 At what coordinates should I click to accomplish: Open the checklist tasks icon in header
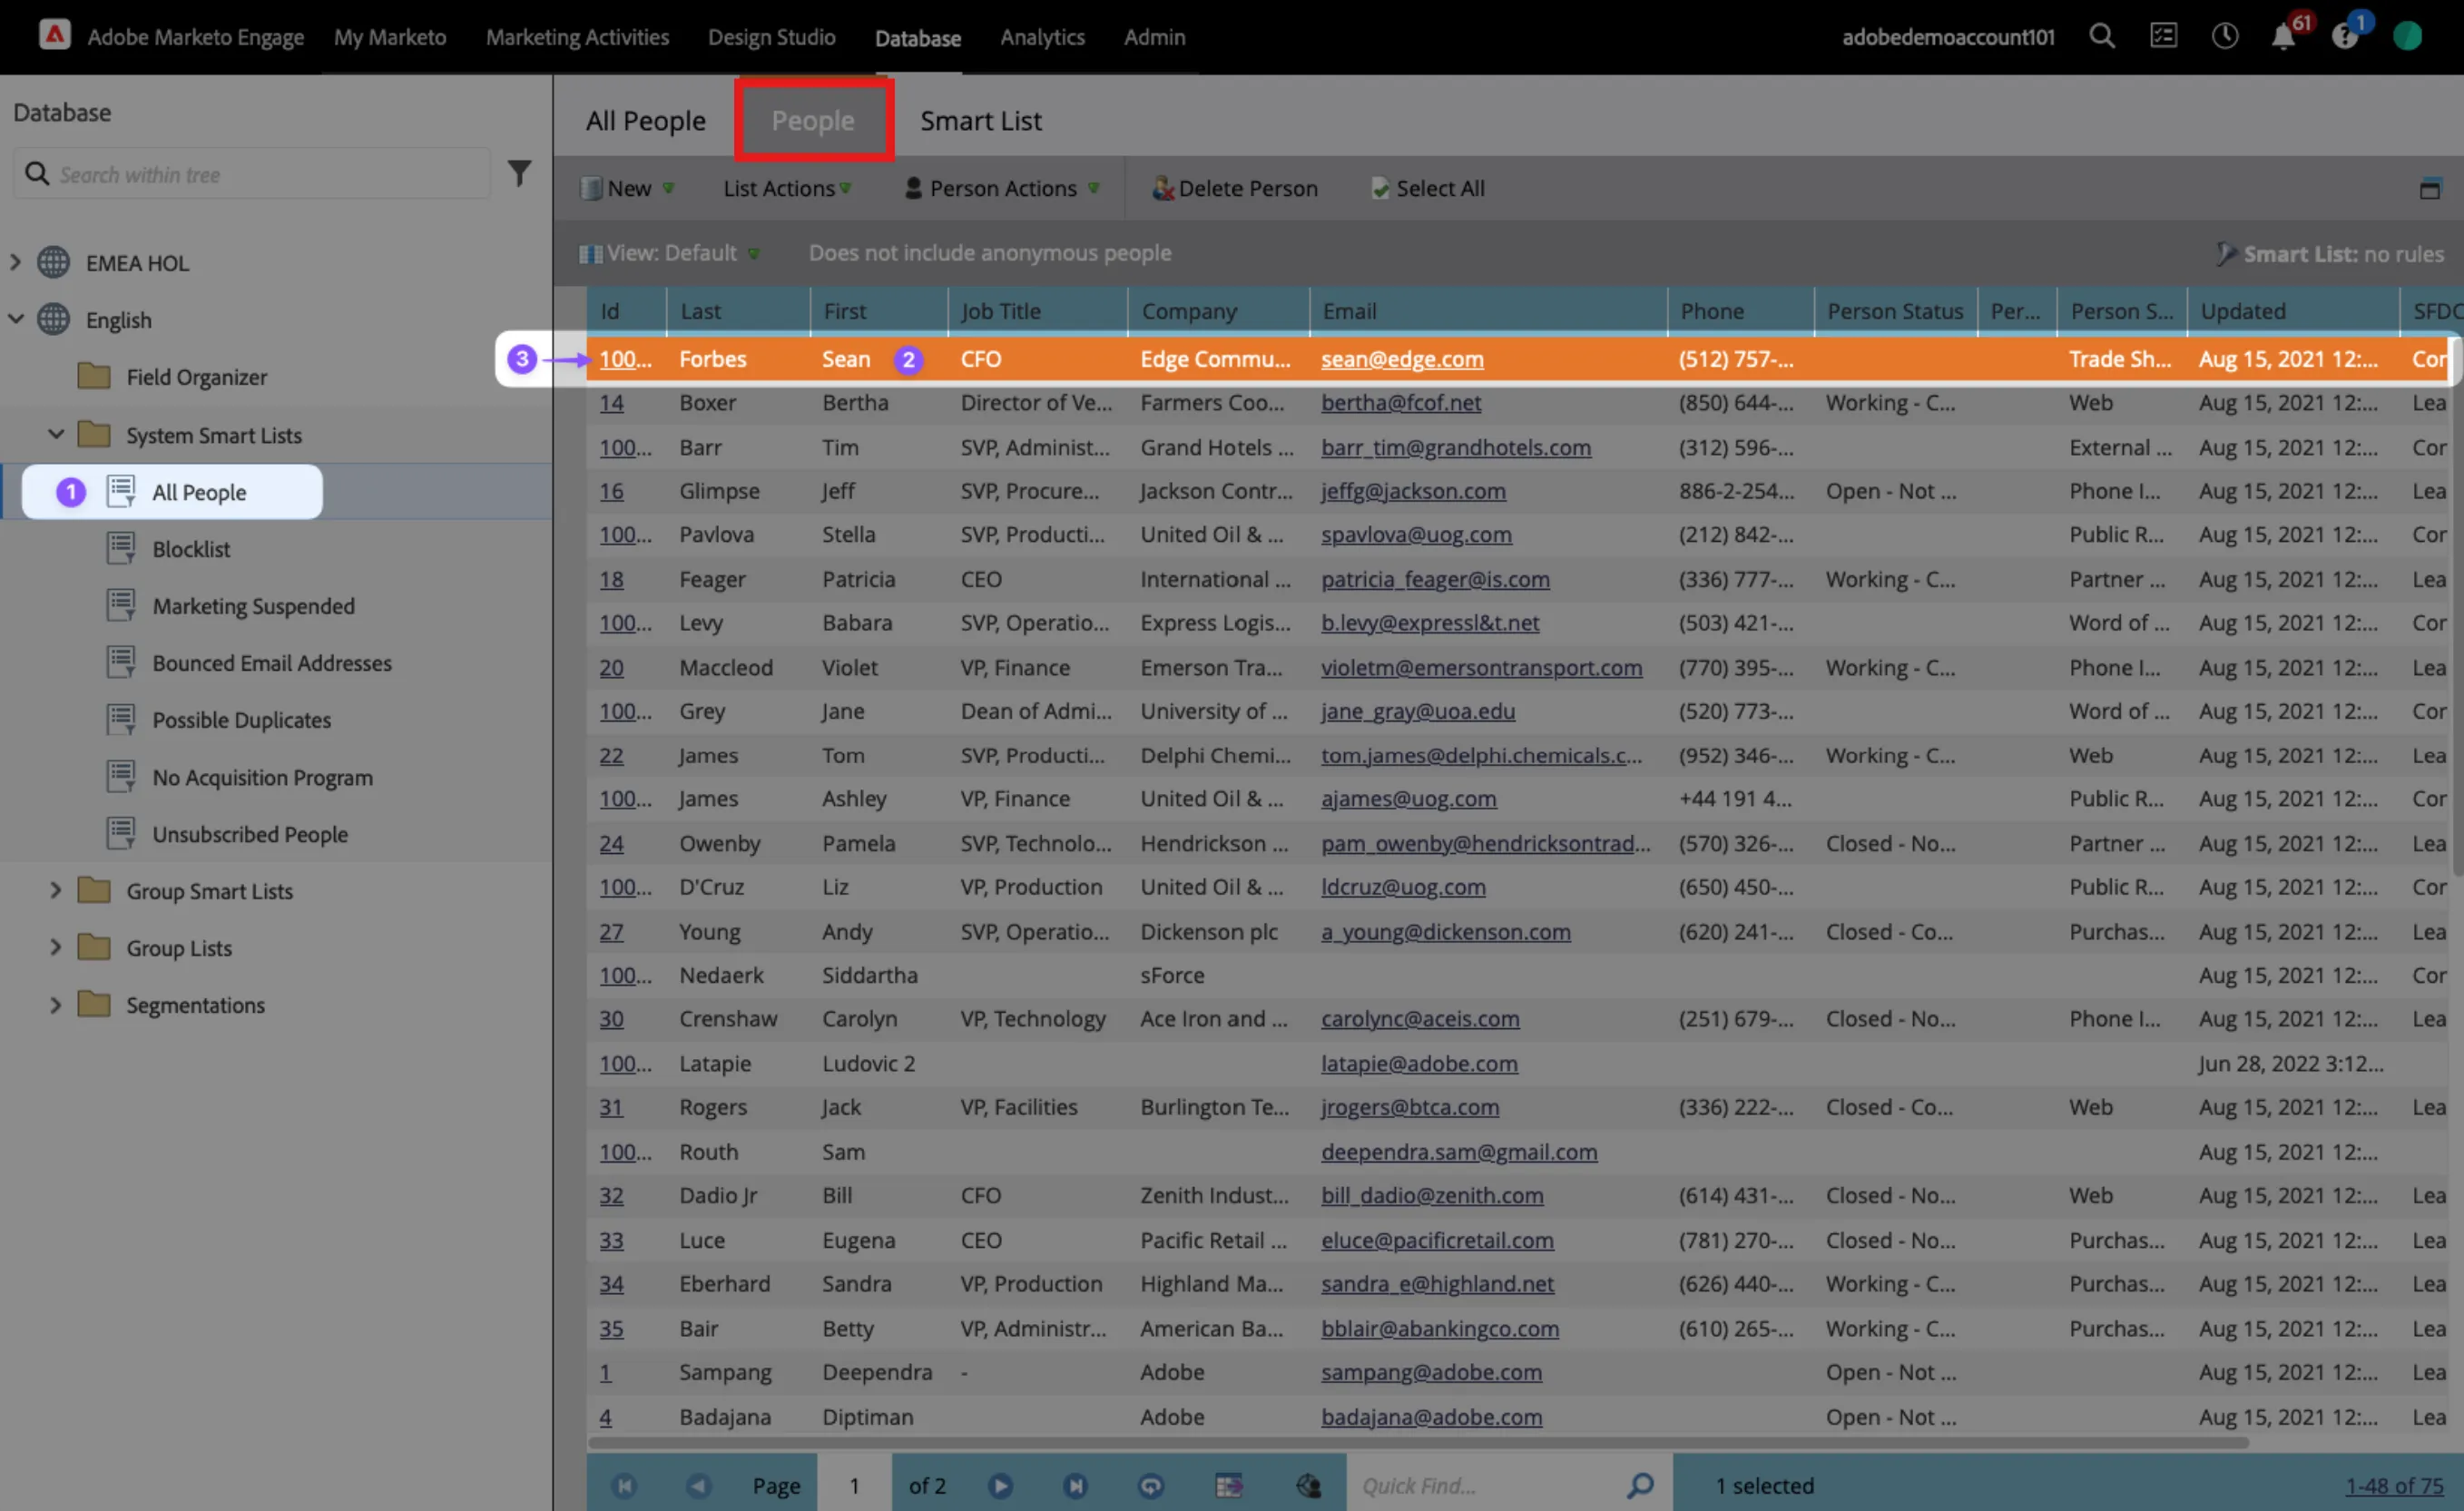(2163, 37)
